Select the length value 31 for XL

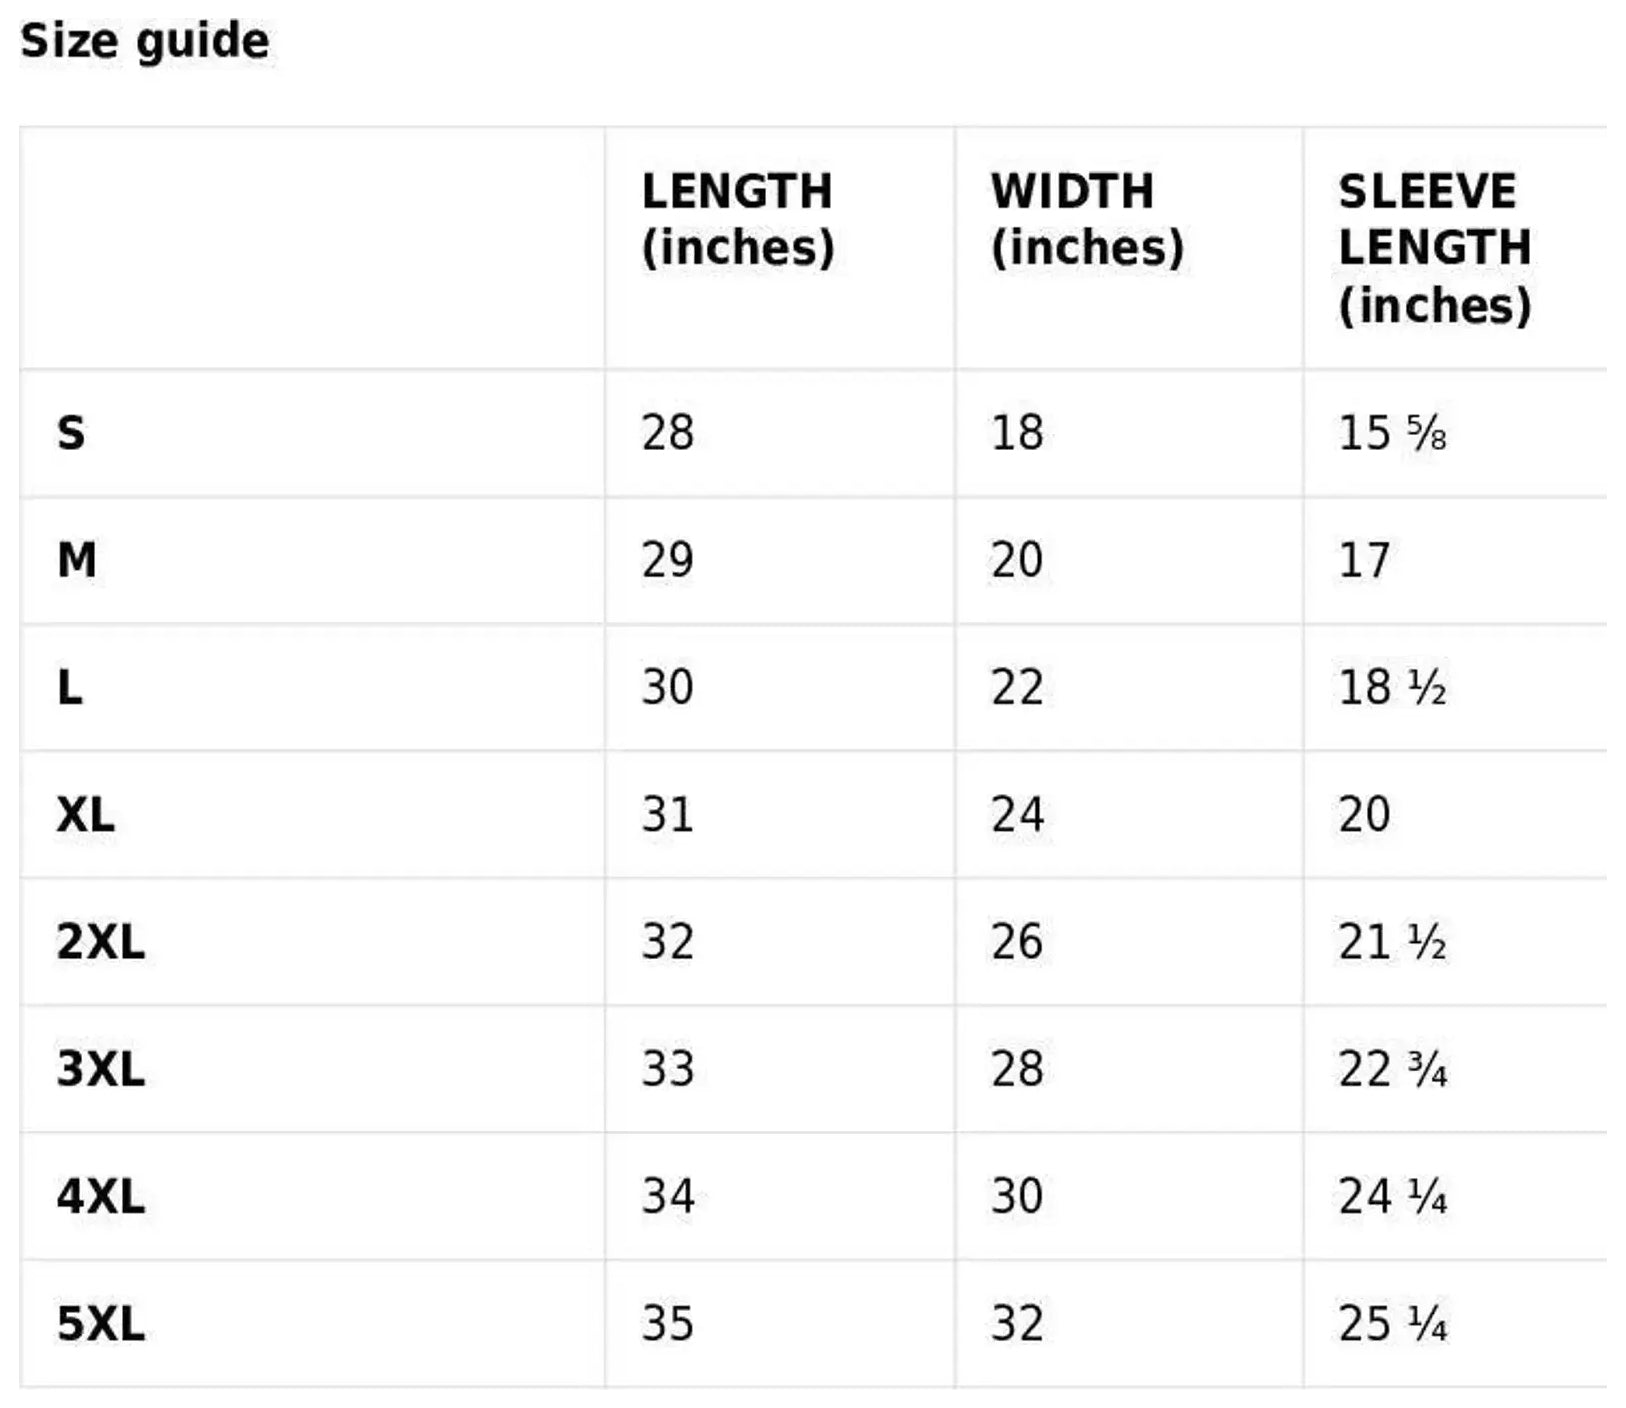tap(667, 815)
